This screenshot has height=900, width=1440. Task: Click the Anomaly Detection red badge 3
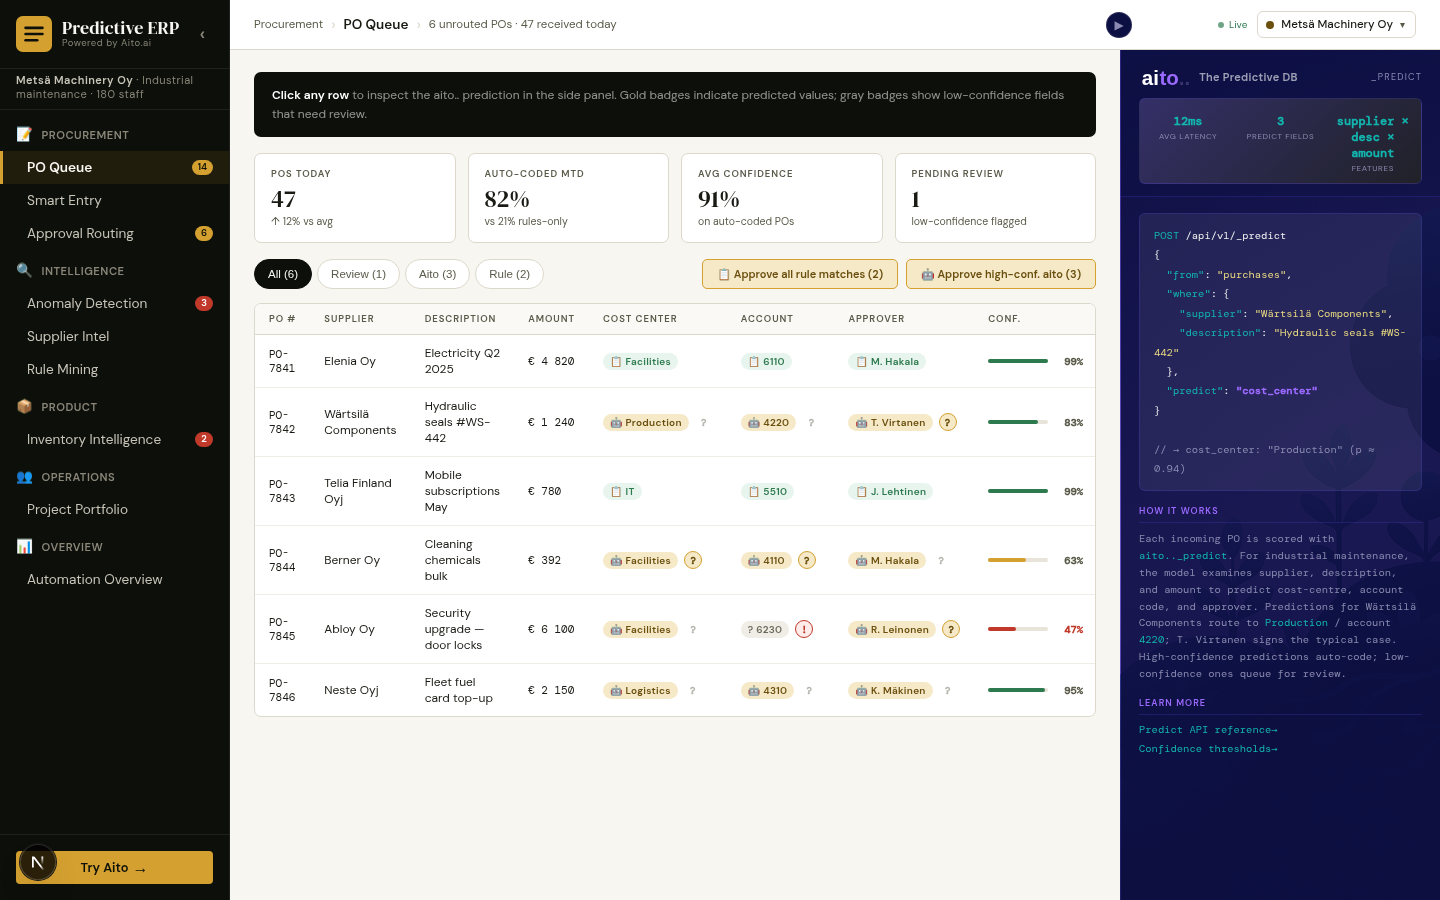tap(204, 303)
